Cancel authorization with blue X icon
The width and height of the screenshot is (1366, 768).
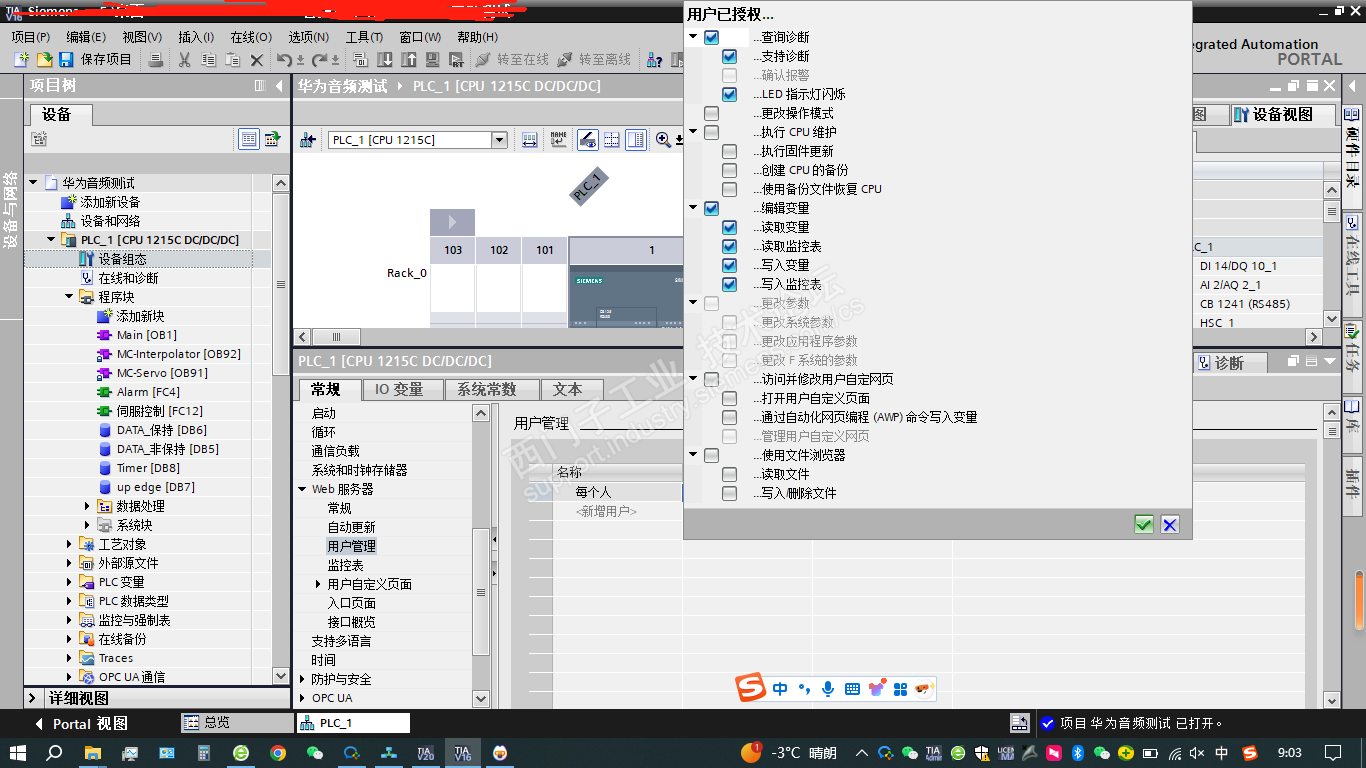point(1170,524)
